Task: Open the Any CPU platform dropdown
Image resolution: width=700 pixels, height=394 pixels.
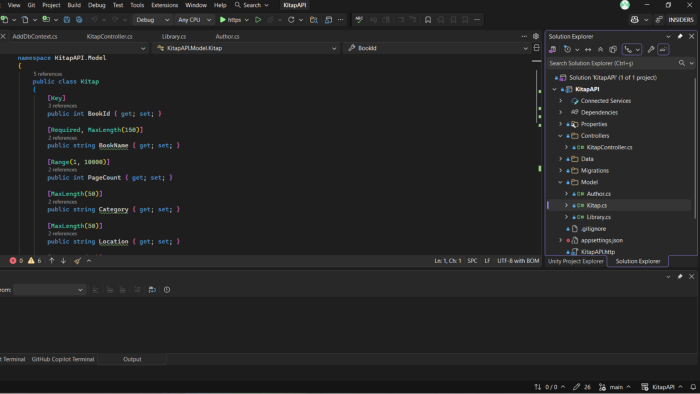Action: click(194, 20)
